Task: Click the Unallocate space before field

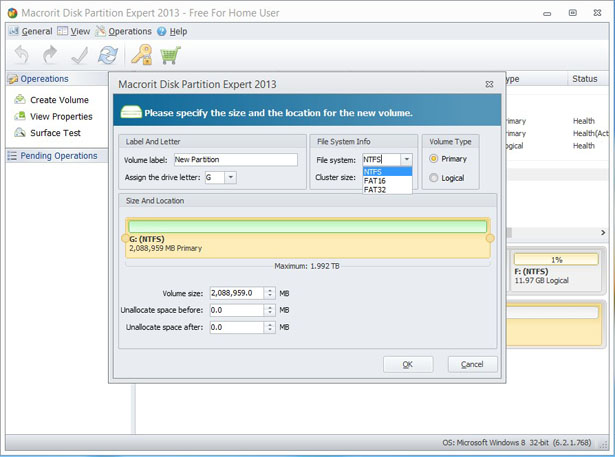Action: point(237,310)
